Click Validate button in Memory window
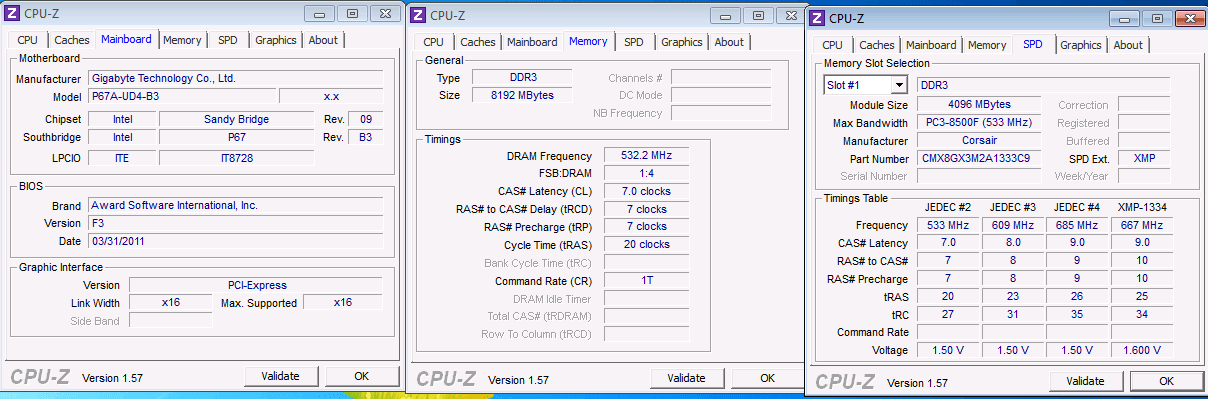 coord(687,378)
